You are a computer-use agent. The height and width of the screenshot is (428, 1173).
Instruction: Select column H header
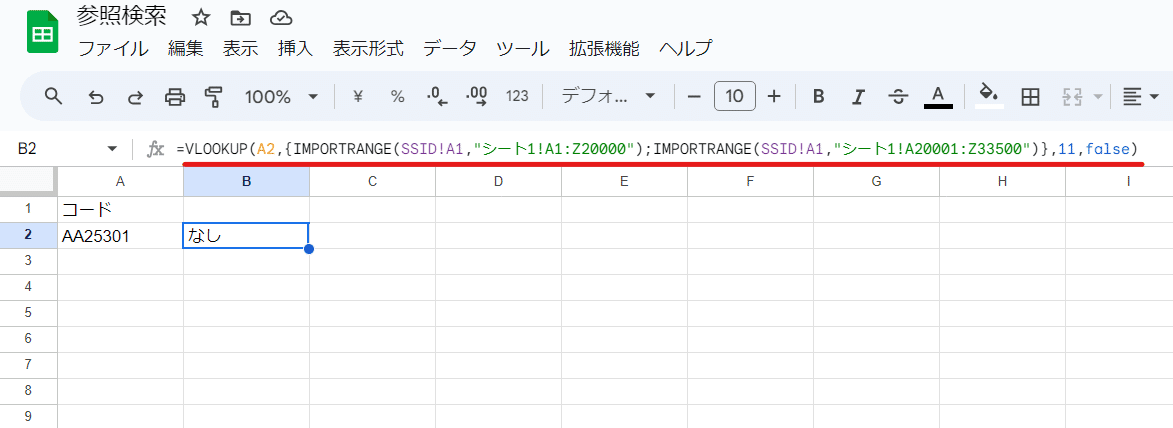(x=1002, y=181)
